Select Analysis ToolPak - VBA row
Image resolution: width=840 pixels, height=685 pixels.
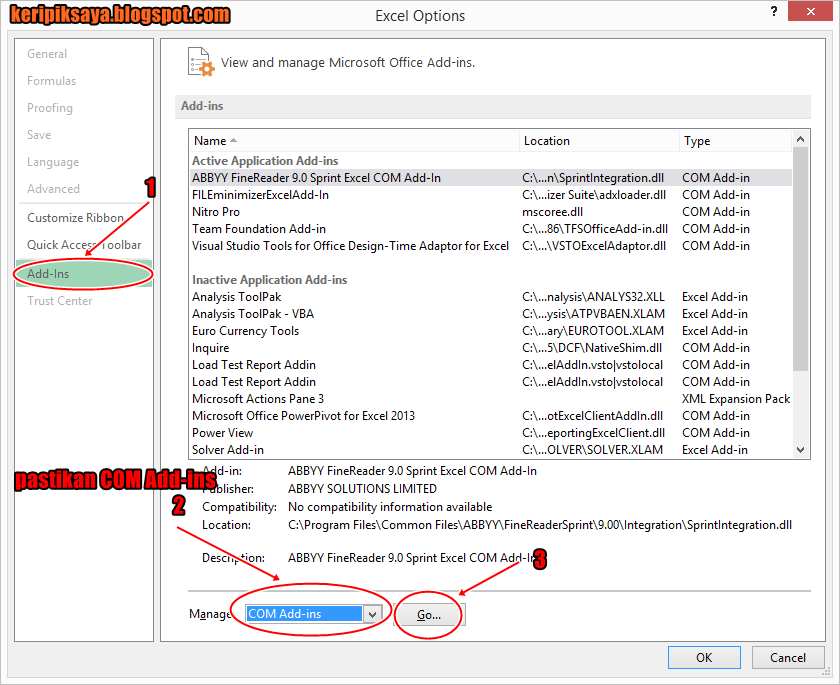point(490,314)
